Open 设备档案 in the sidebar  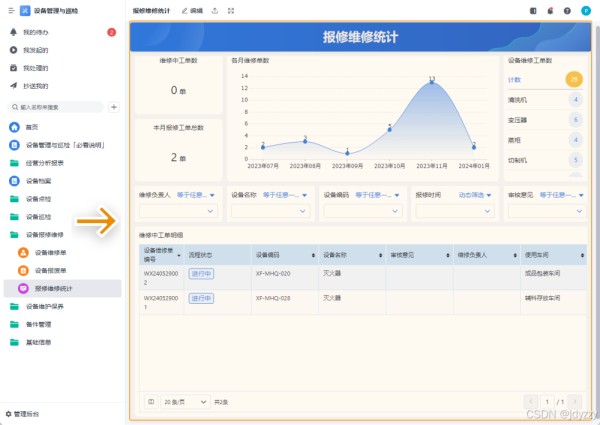pos(63,181)
